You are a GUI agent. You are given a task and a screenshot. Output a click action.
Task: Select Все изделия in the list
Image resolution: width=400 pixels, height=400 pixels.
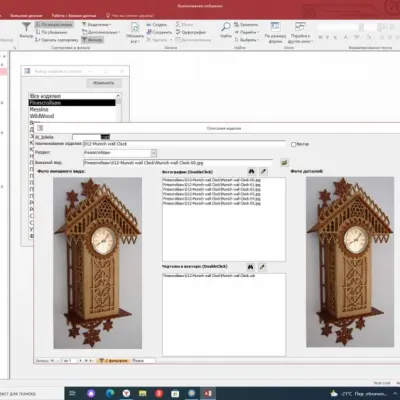pyautogui.click(x=72, y=96)
